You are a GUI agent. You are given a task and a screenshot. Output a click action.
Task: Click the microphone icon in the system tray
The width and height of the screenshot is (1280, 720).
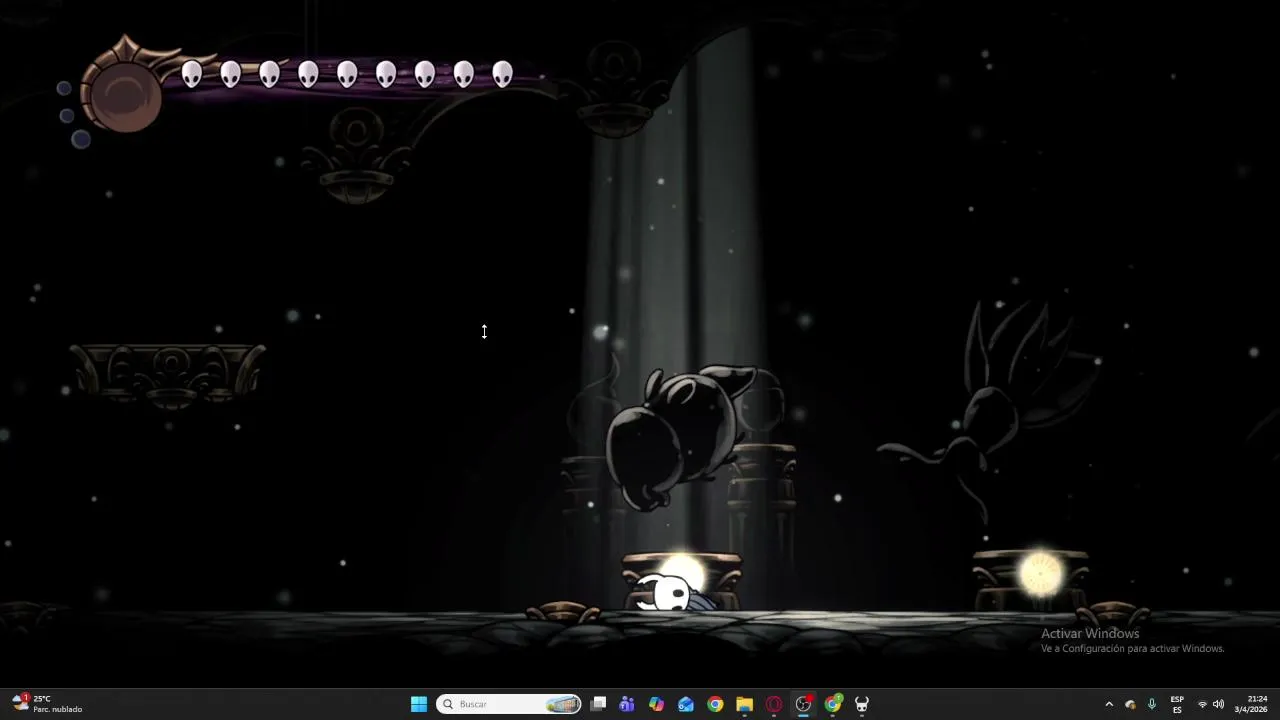(x=1152, y=704)
